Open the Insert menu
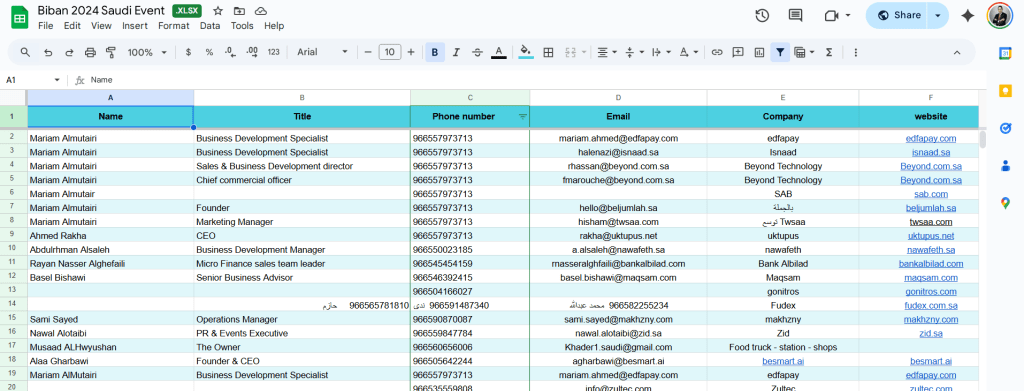 coord(135,26)
